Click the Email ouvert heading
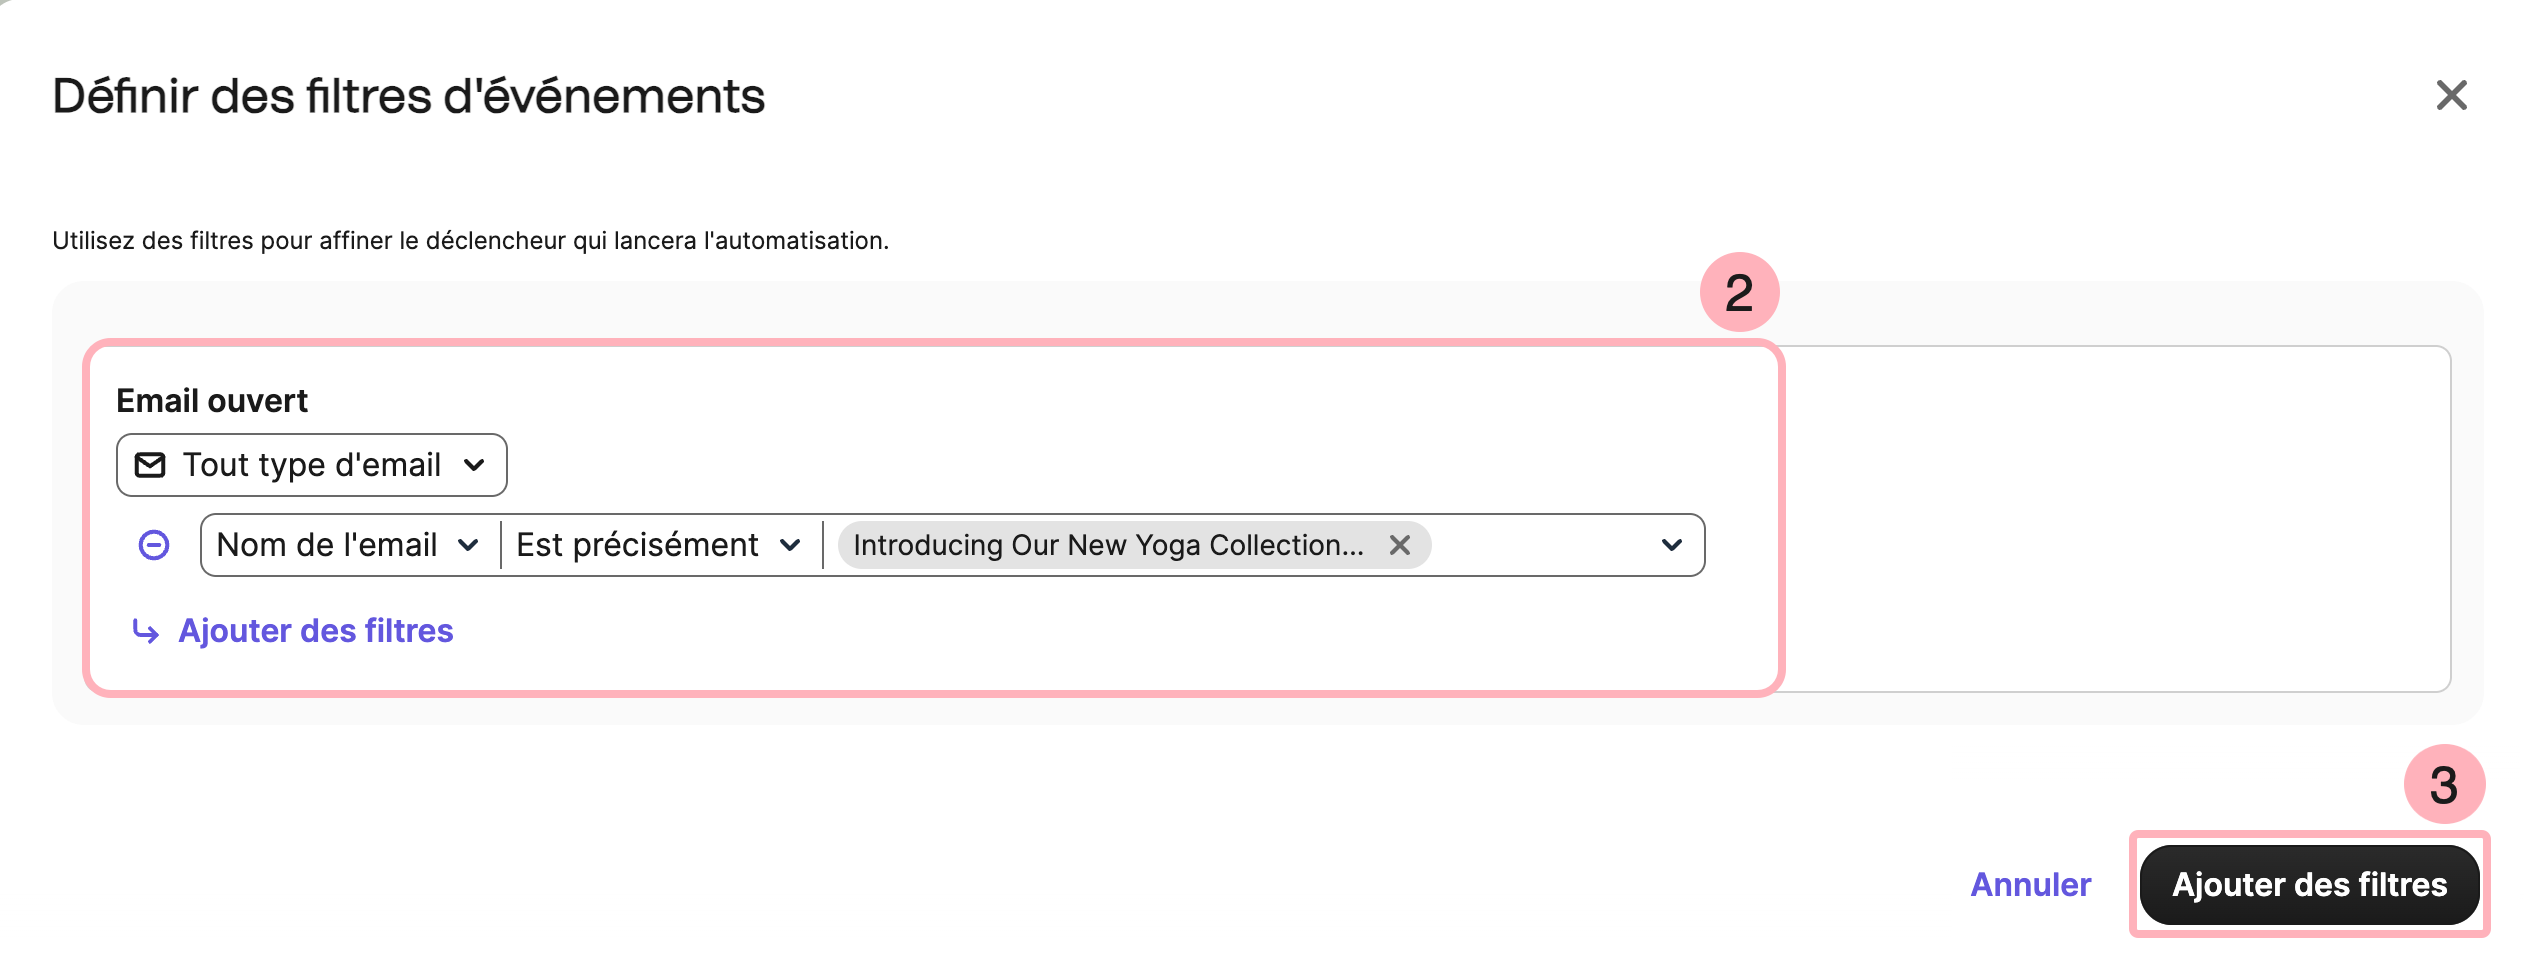Screen dimensions: 2524x960 point(212,401)
